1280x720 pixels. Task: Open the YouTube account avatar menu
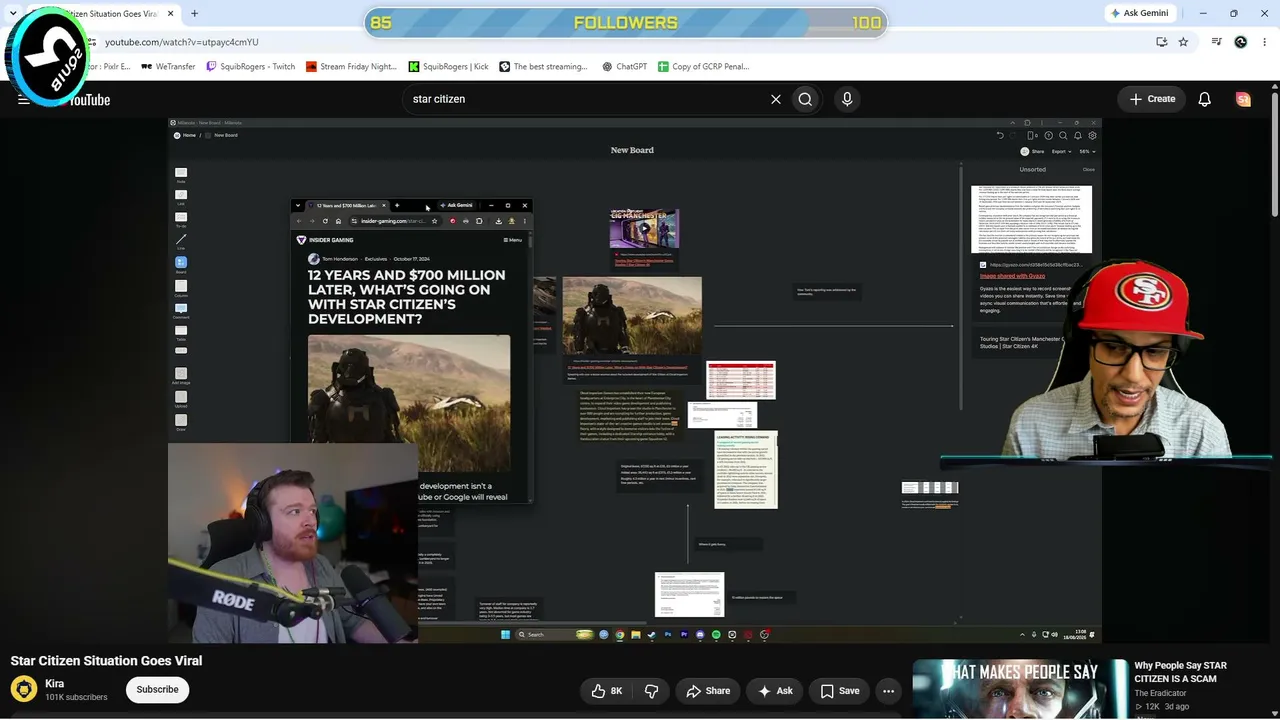[1243, 99]
